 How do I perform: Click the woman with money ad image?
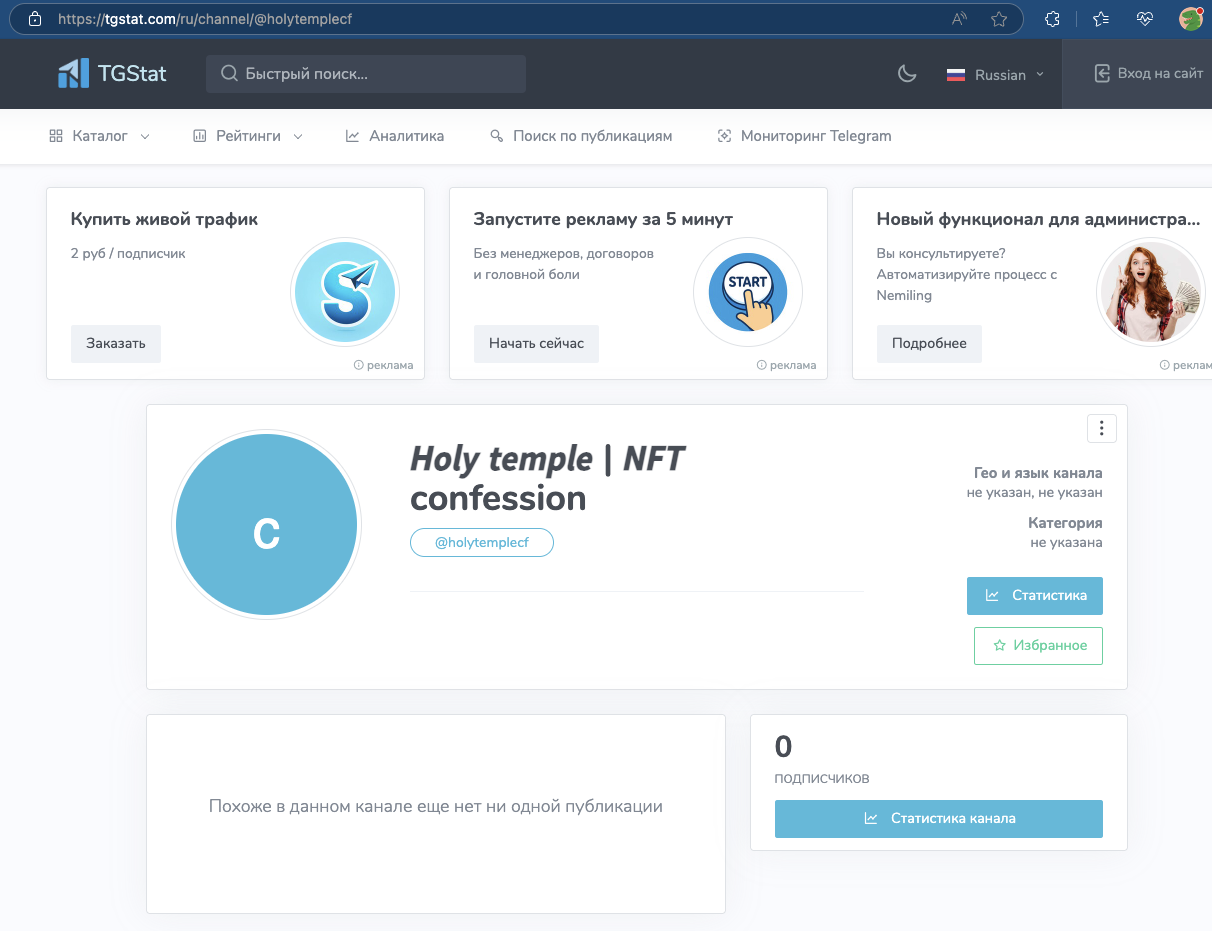[1151, 292]
